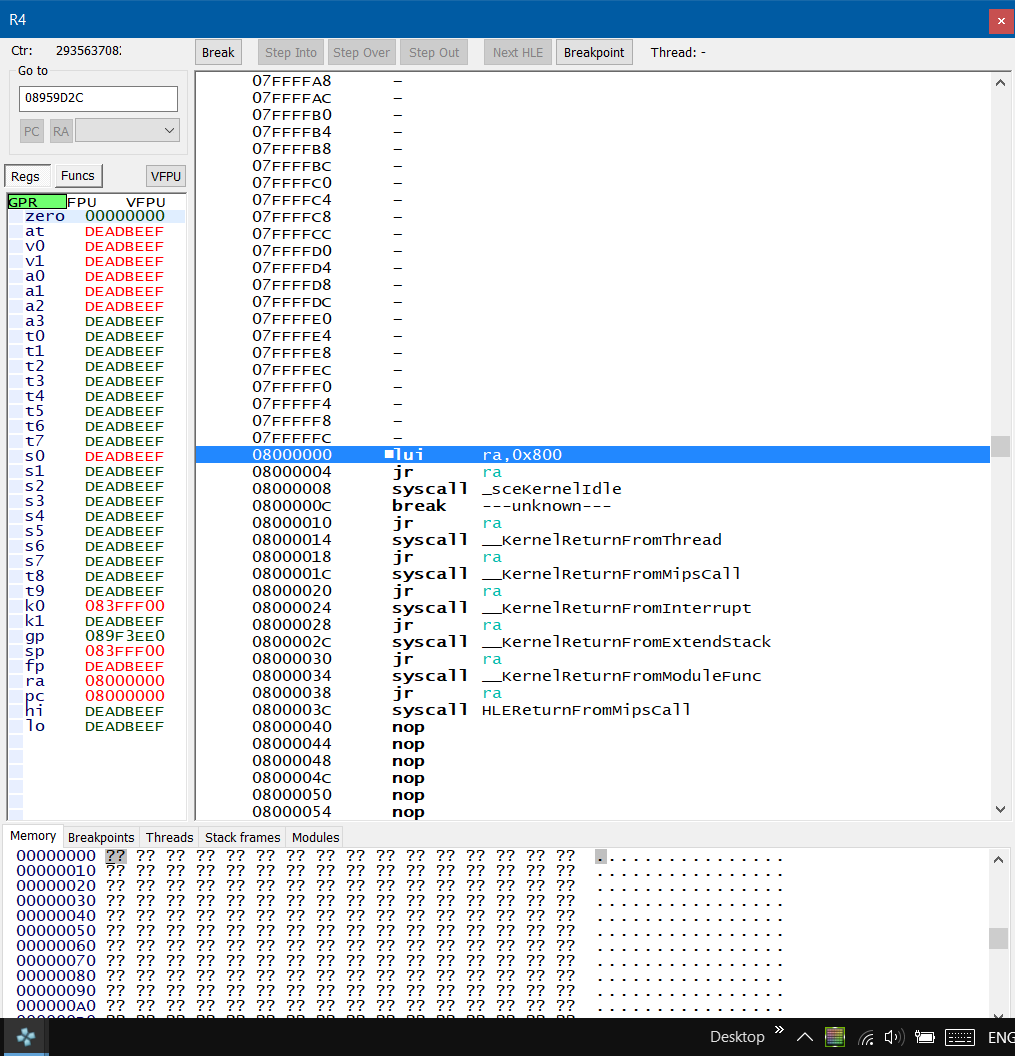The height and width of the screenshot is (1056, 1015).
Task: Open the VFPU registers window
Action: pyautogui.click(x=165, y=175)
